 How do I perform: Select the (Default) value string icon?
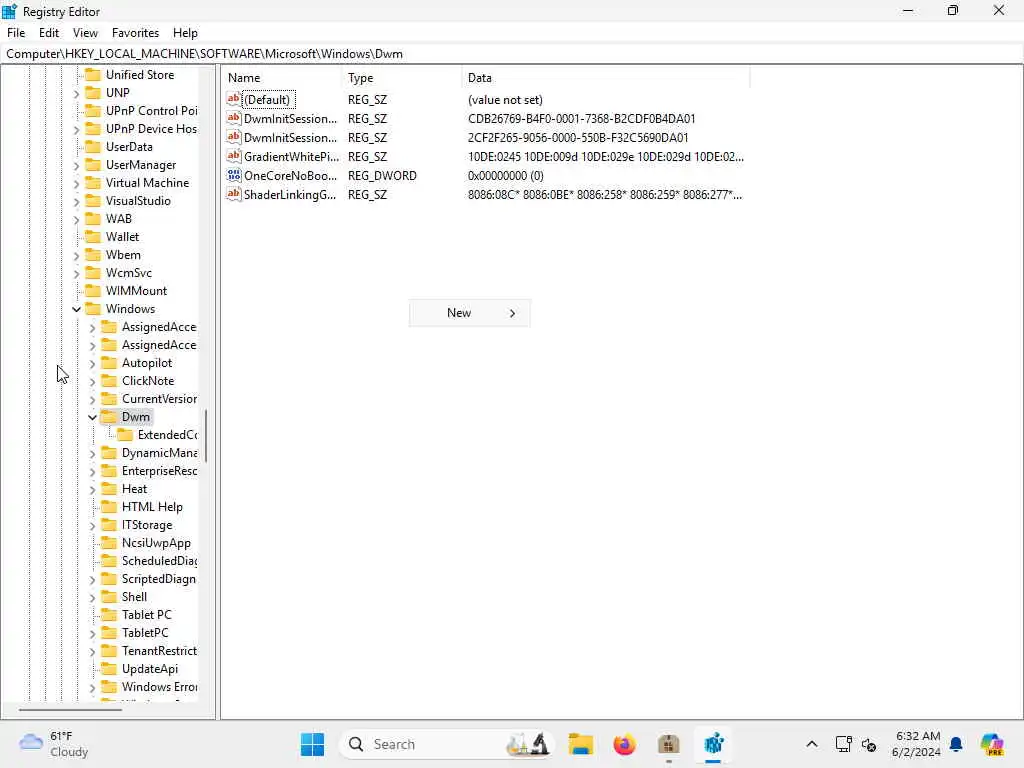coord(234,99)
